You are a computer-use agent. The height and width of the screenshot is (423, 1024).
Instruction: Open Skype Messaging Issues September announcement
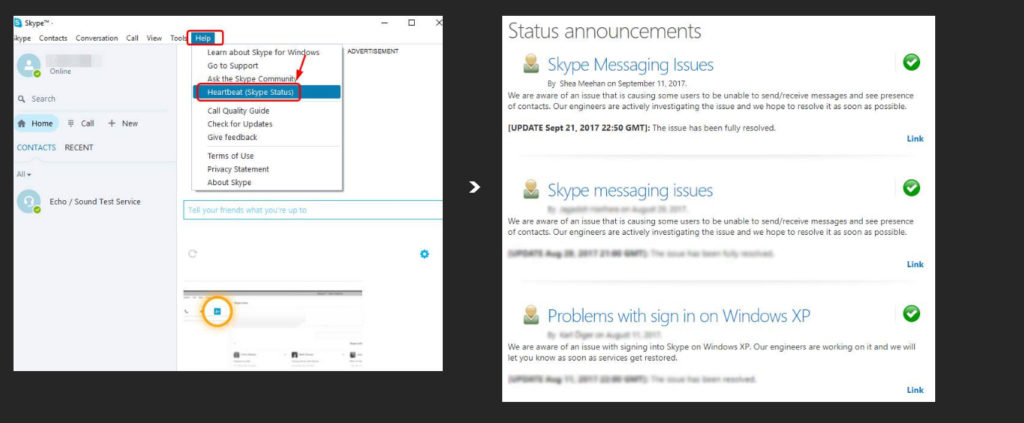(630, 65)
